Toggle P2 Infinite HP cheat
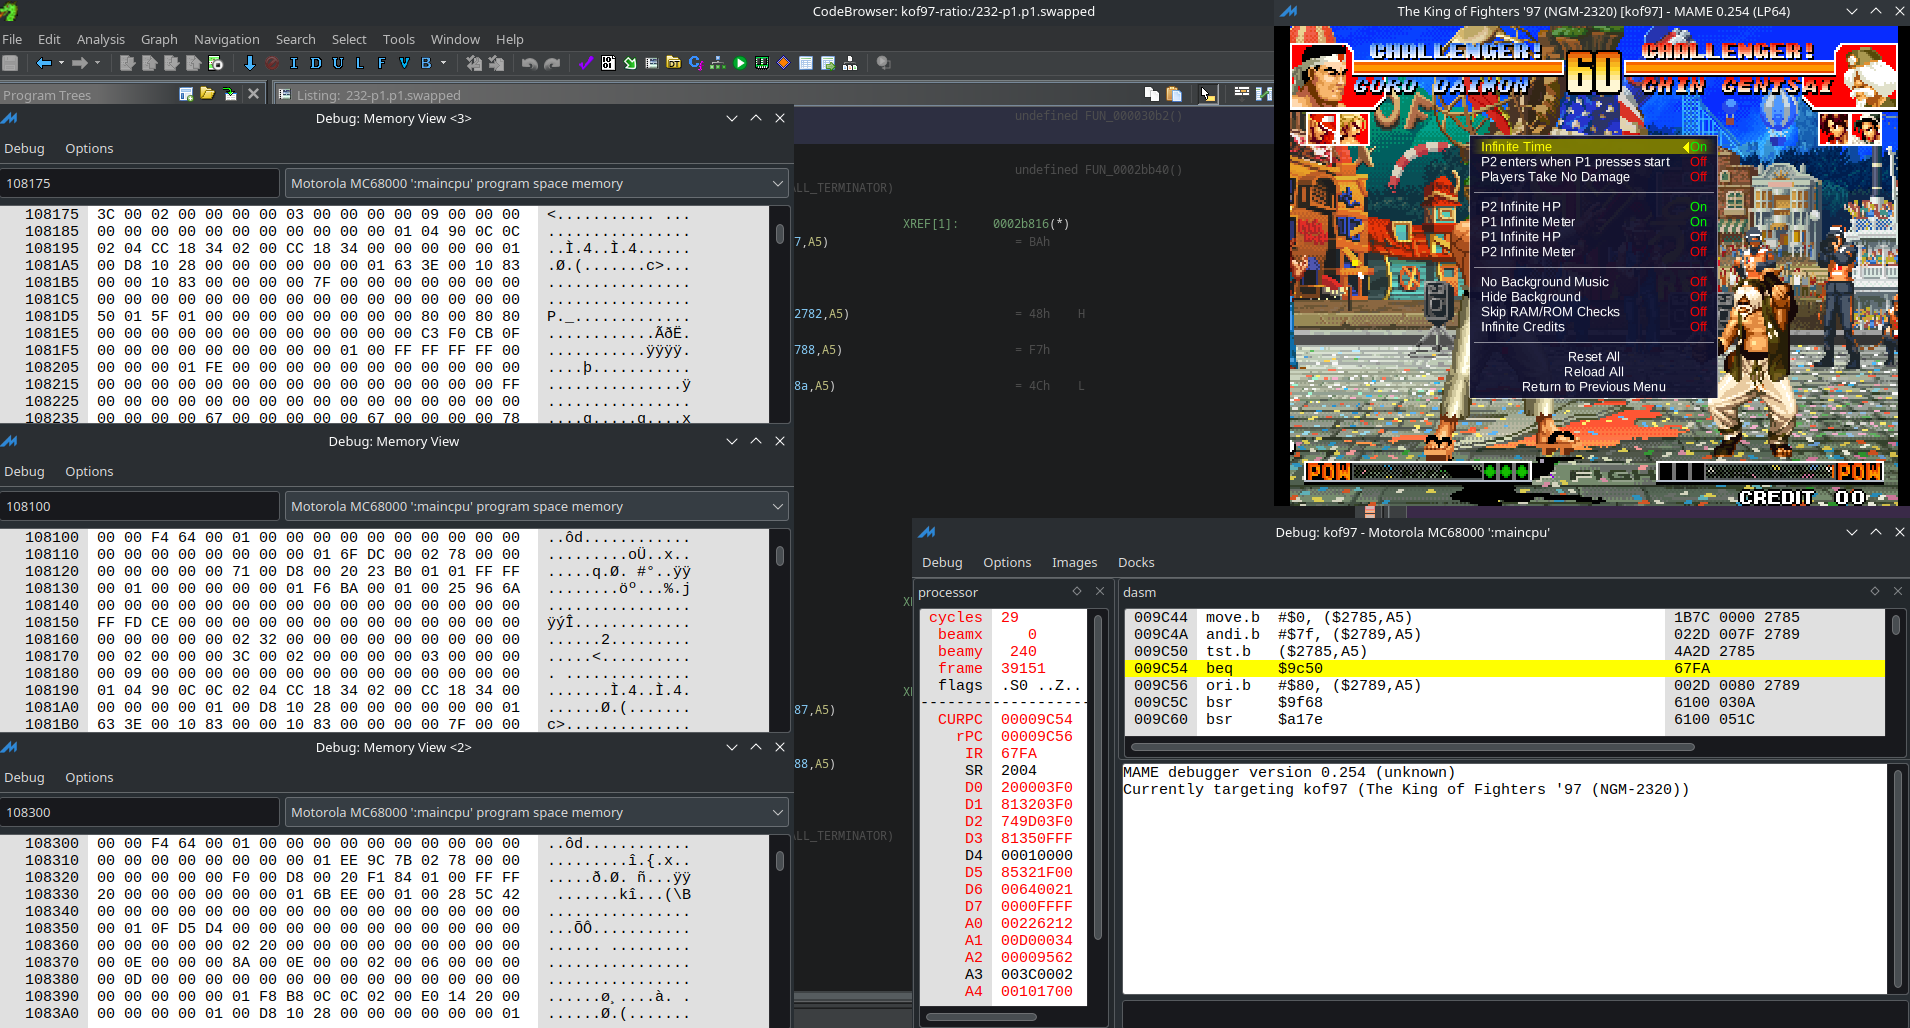 click(x=1593, y=207)
